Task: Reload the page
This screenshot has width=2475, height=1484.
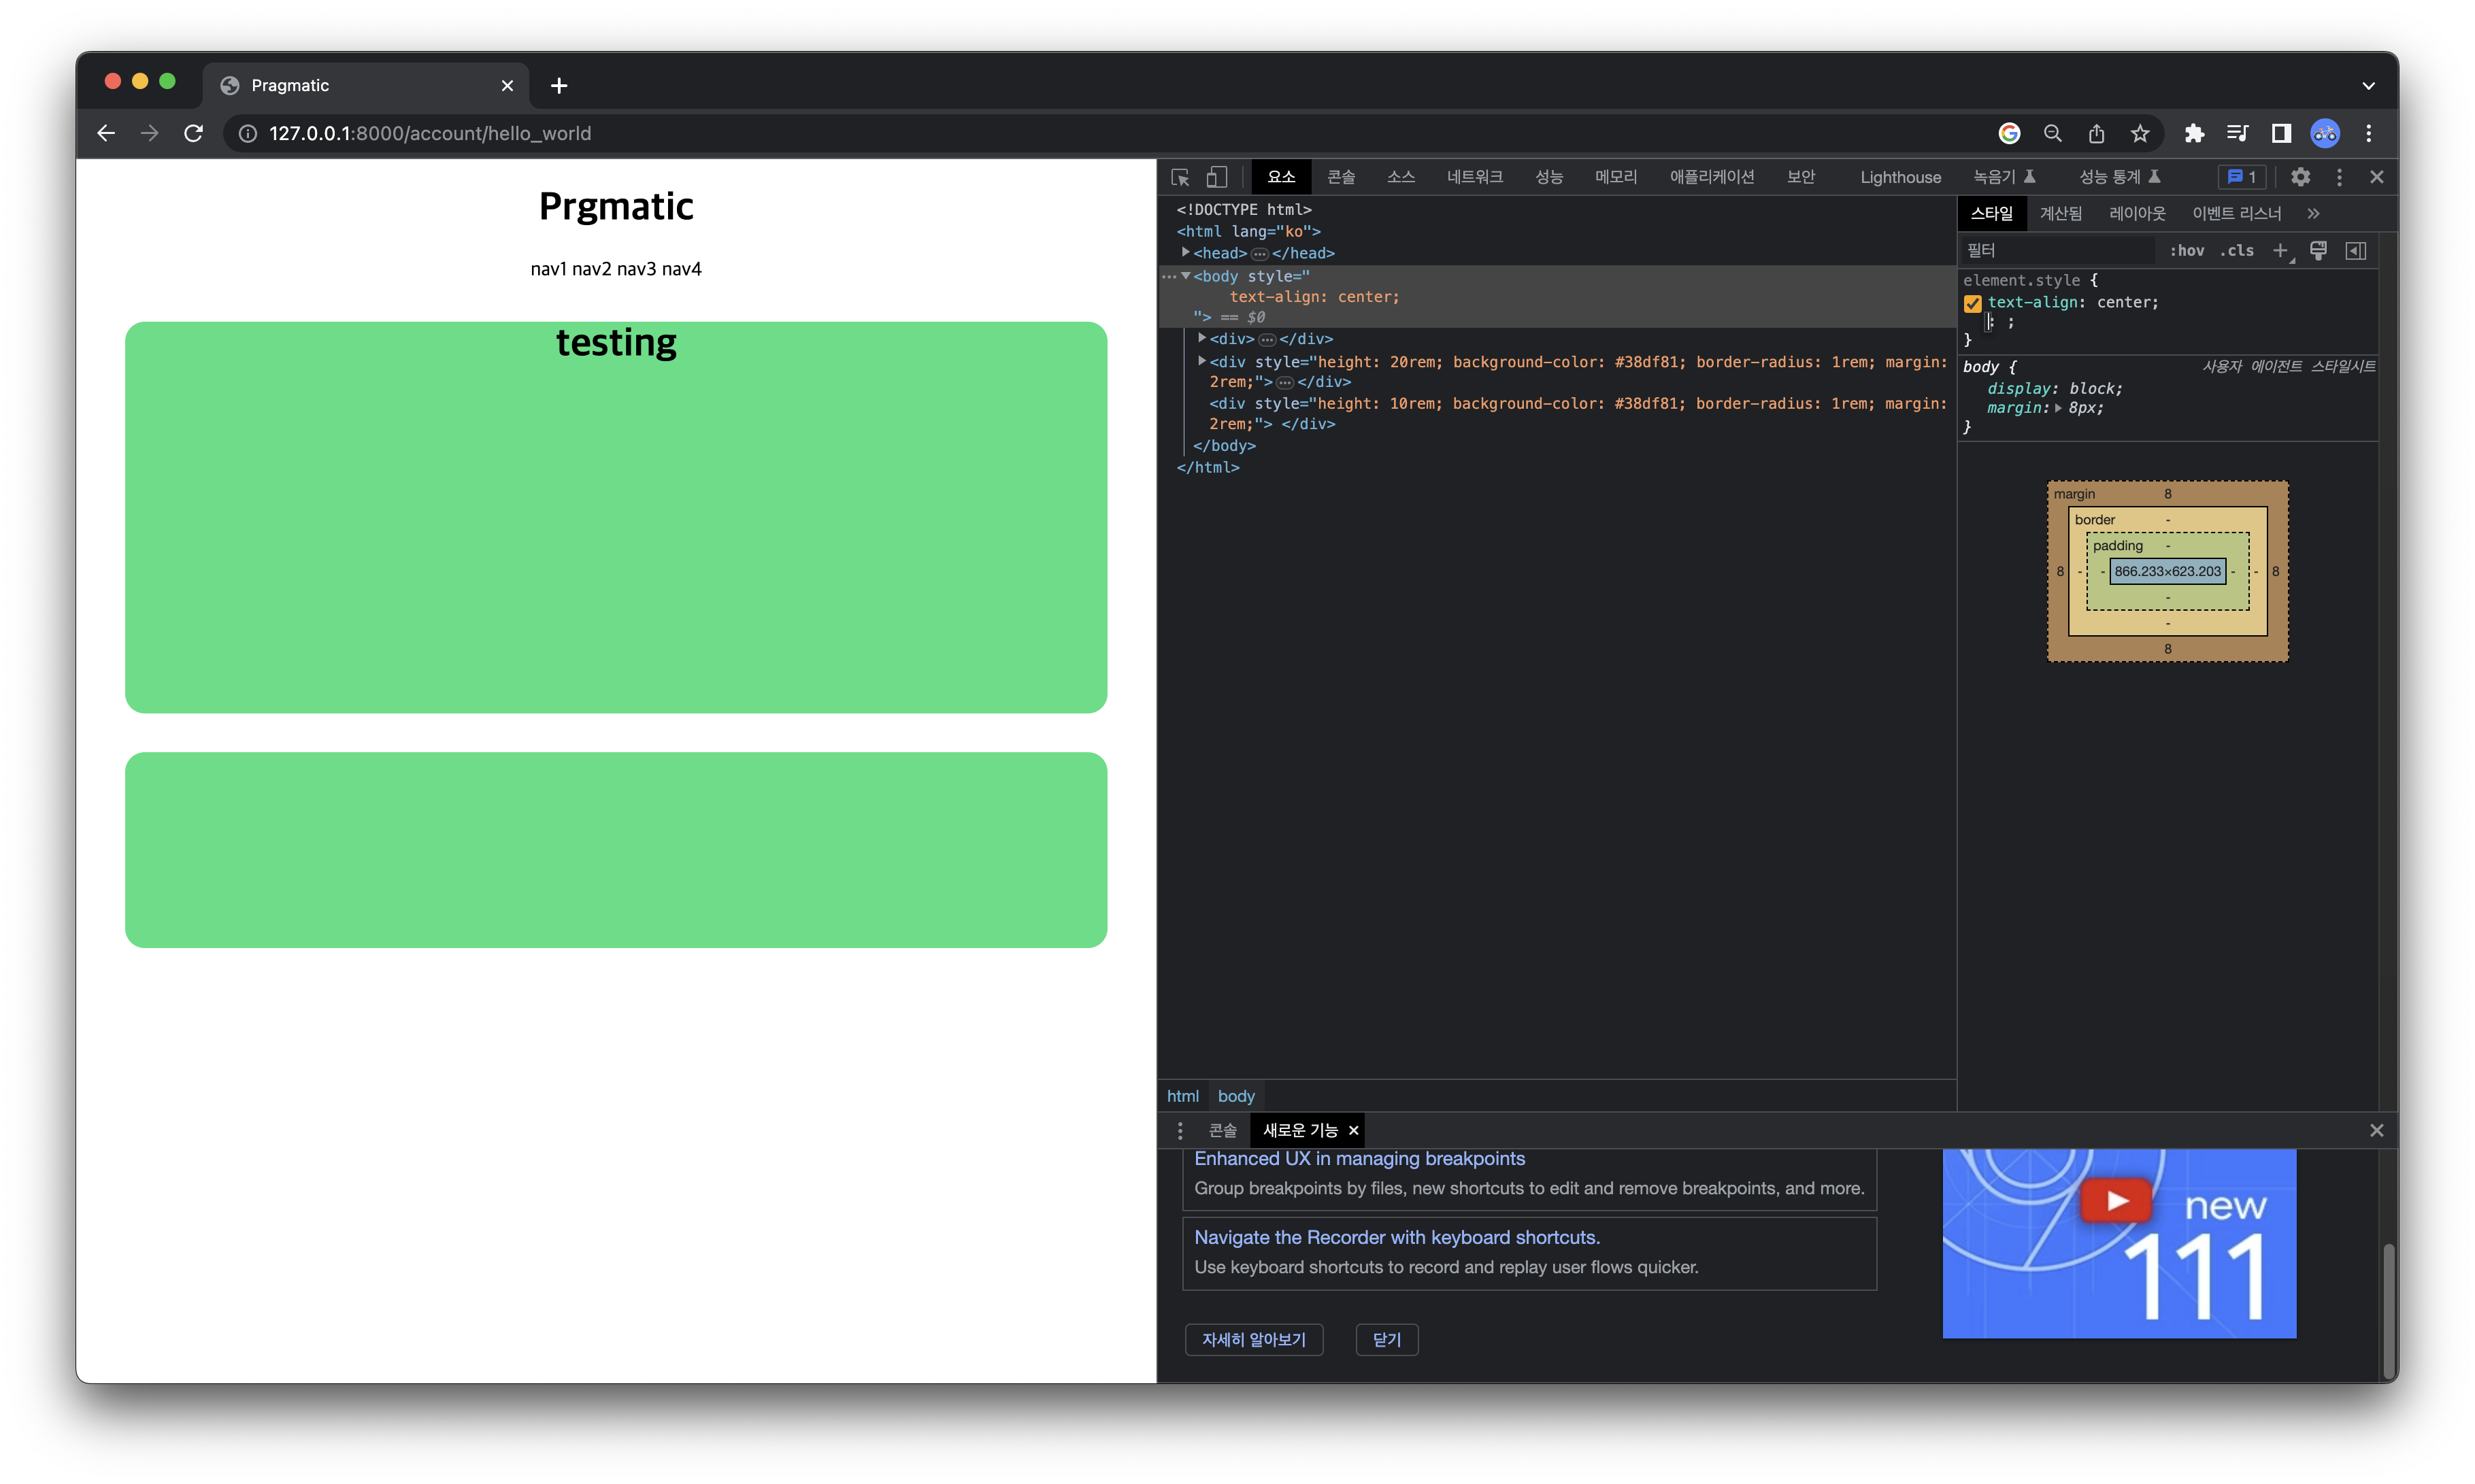Action: 194,133
